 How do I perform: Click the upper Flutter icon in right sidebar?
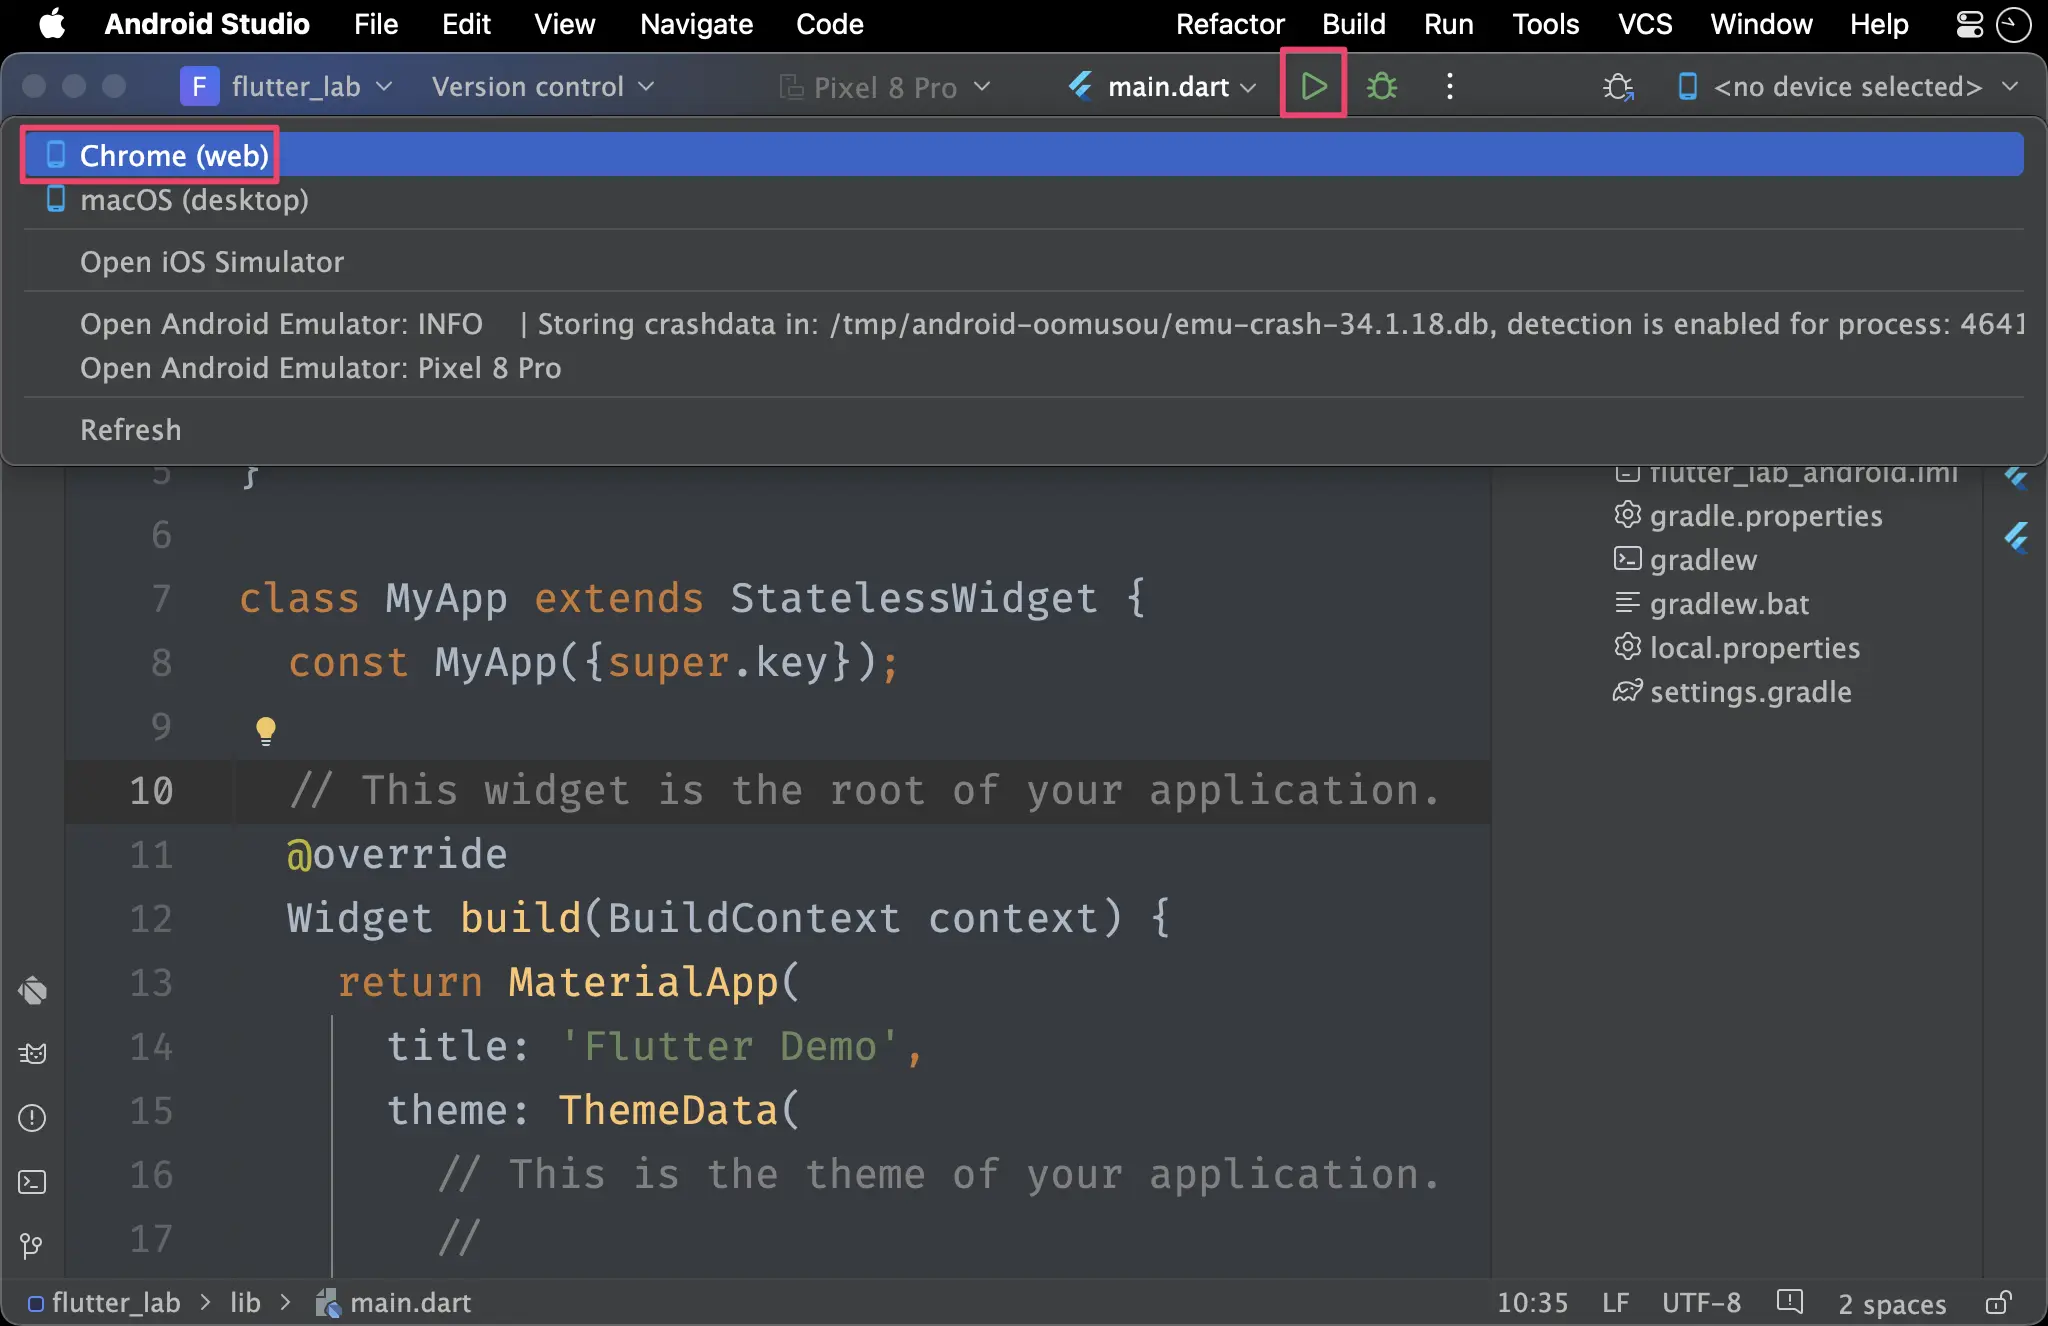pyautogui.click(x=2016, y=477)
